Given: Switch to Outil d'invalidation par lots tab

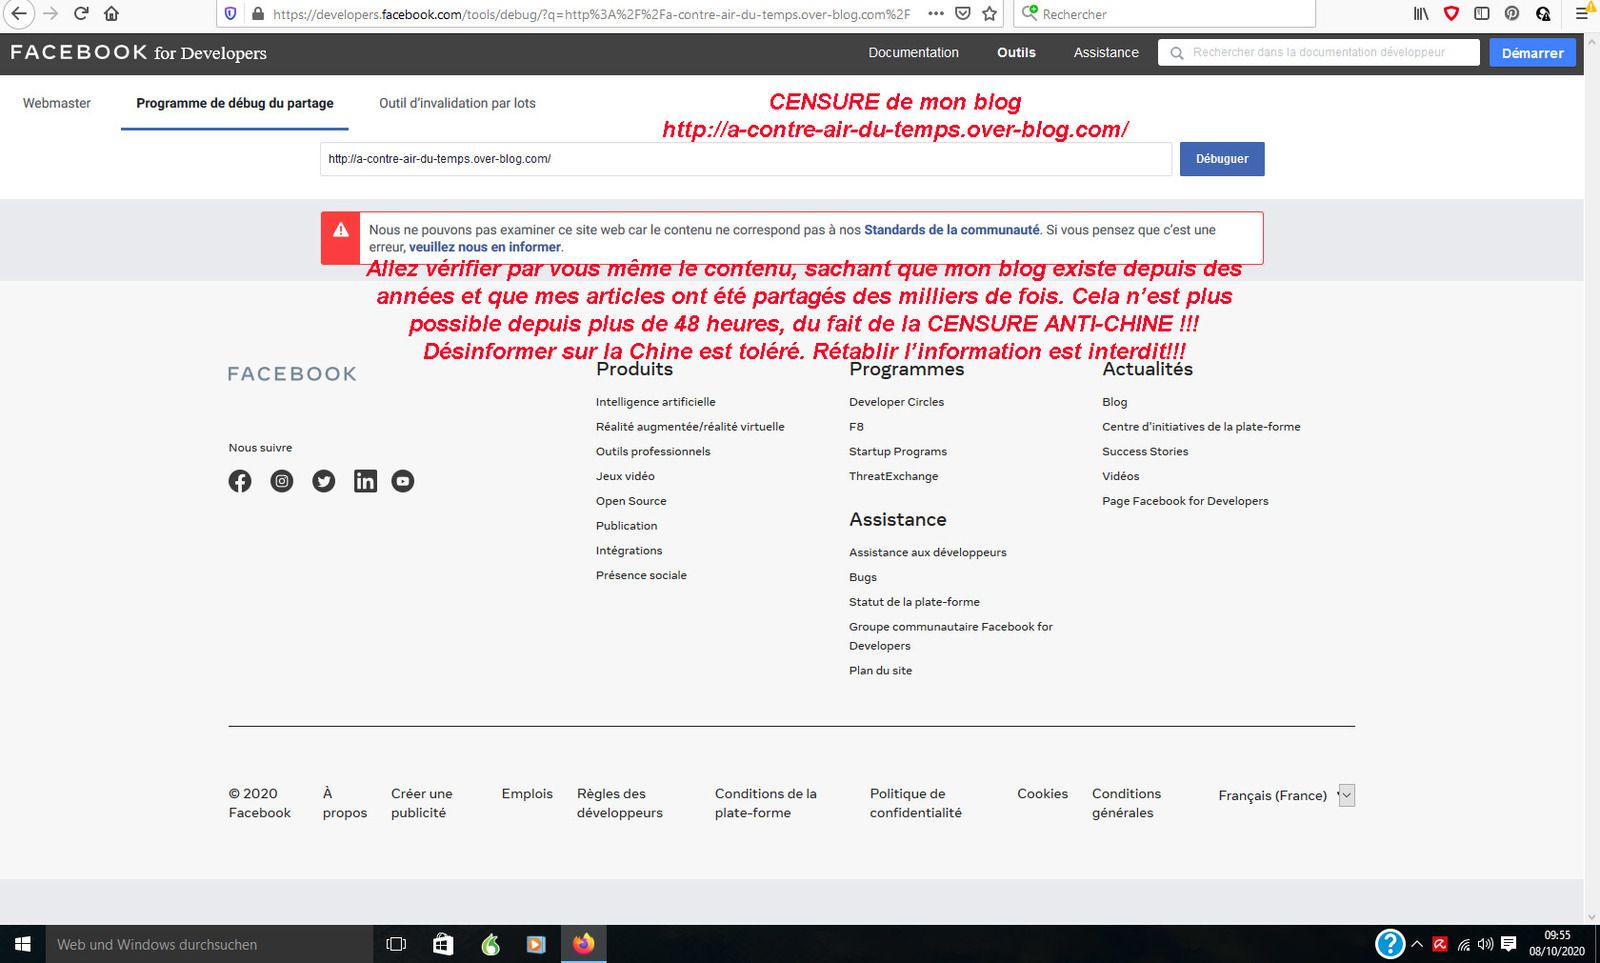Looking at the screenshot, I should [457, 103].
